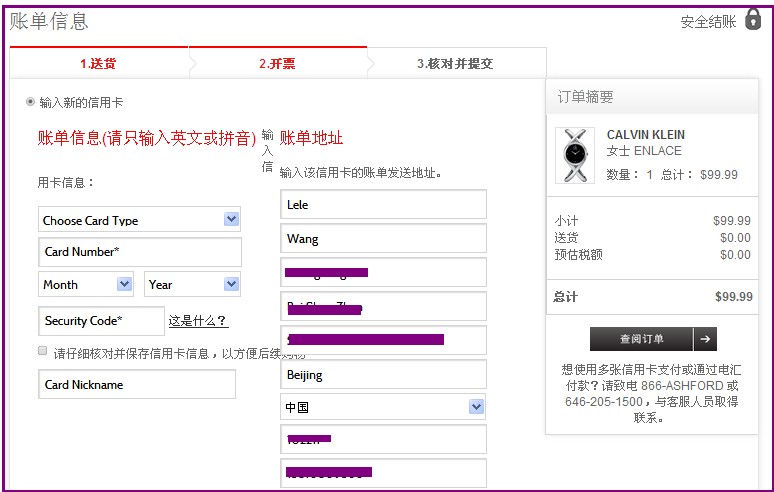
Task: Select the 3.核对并提交 step tab
Action: 455,63
